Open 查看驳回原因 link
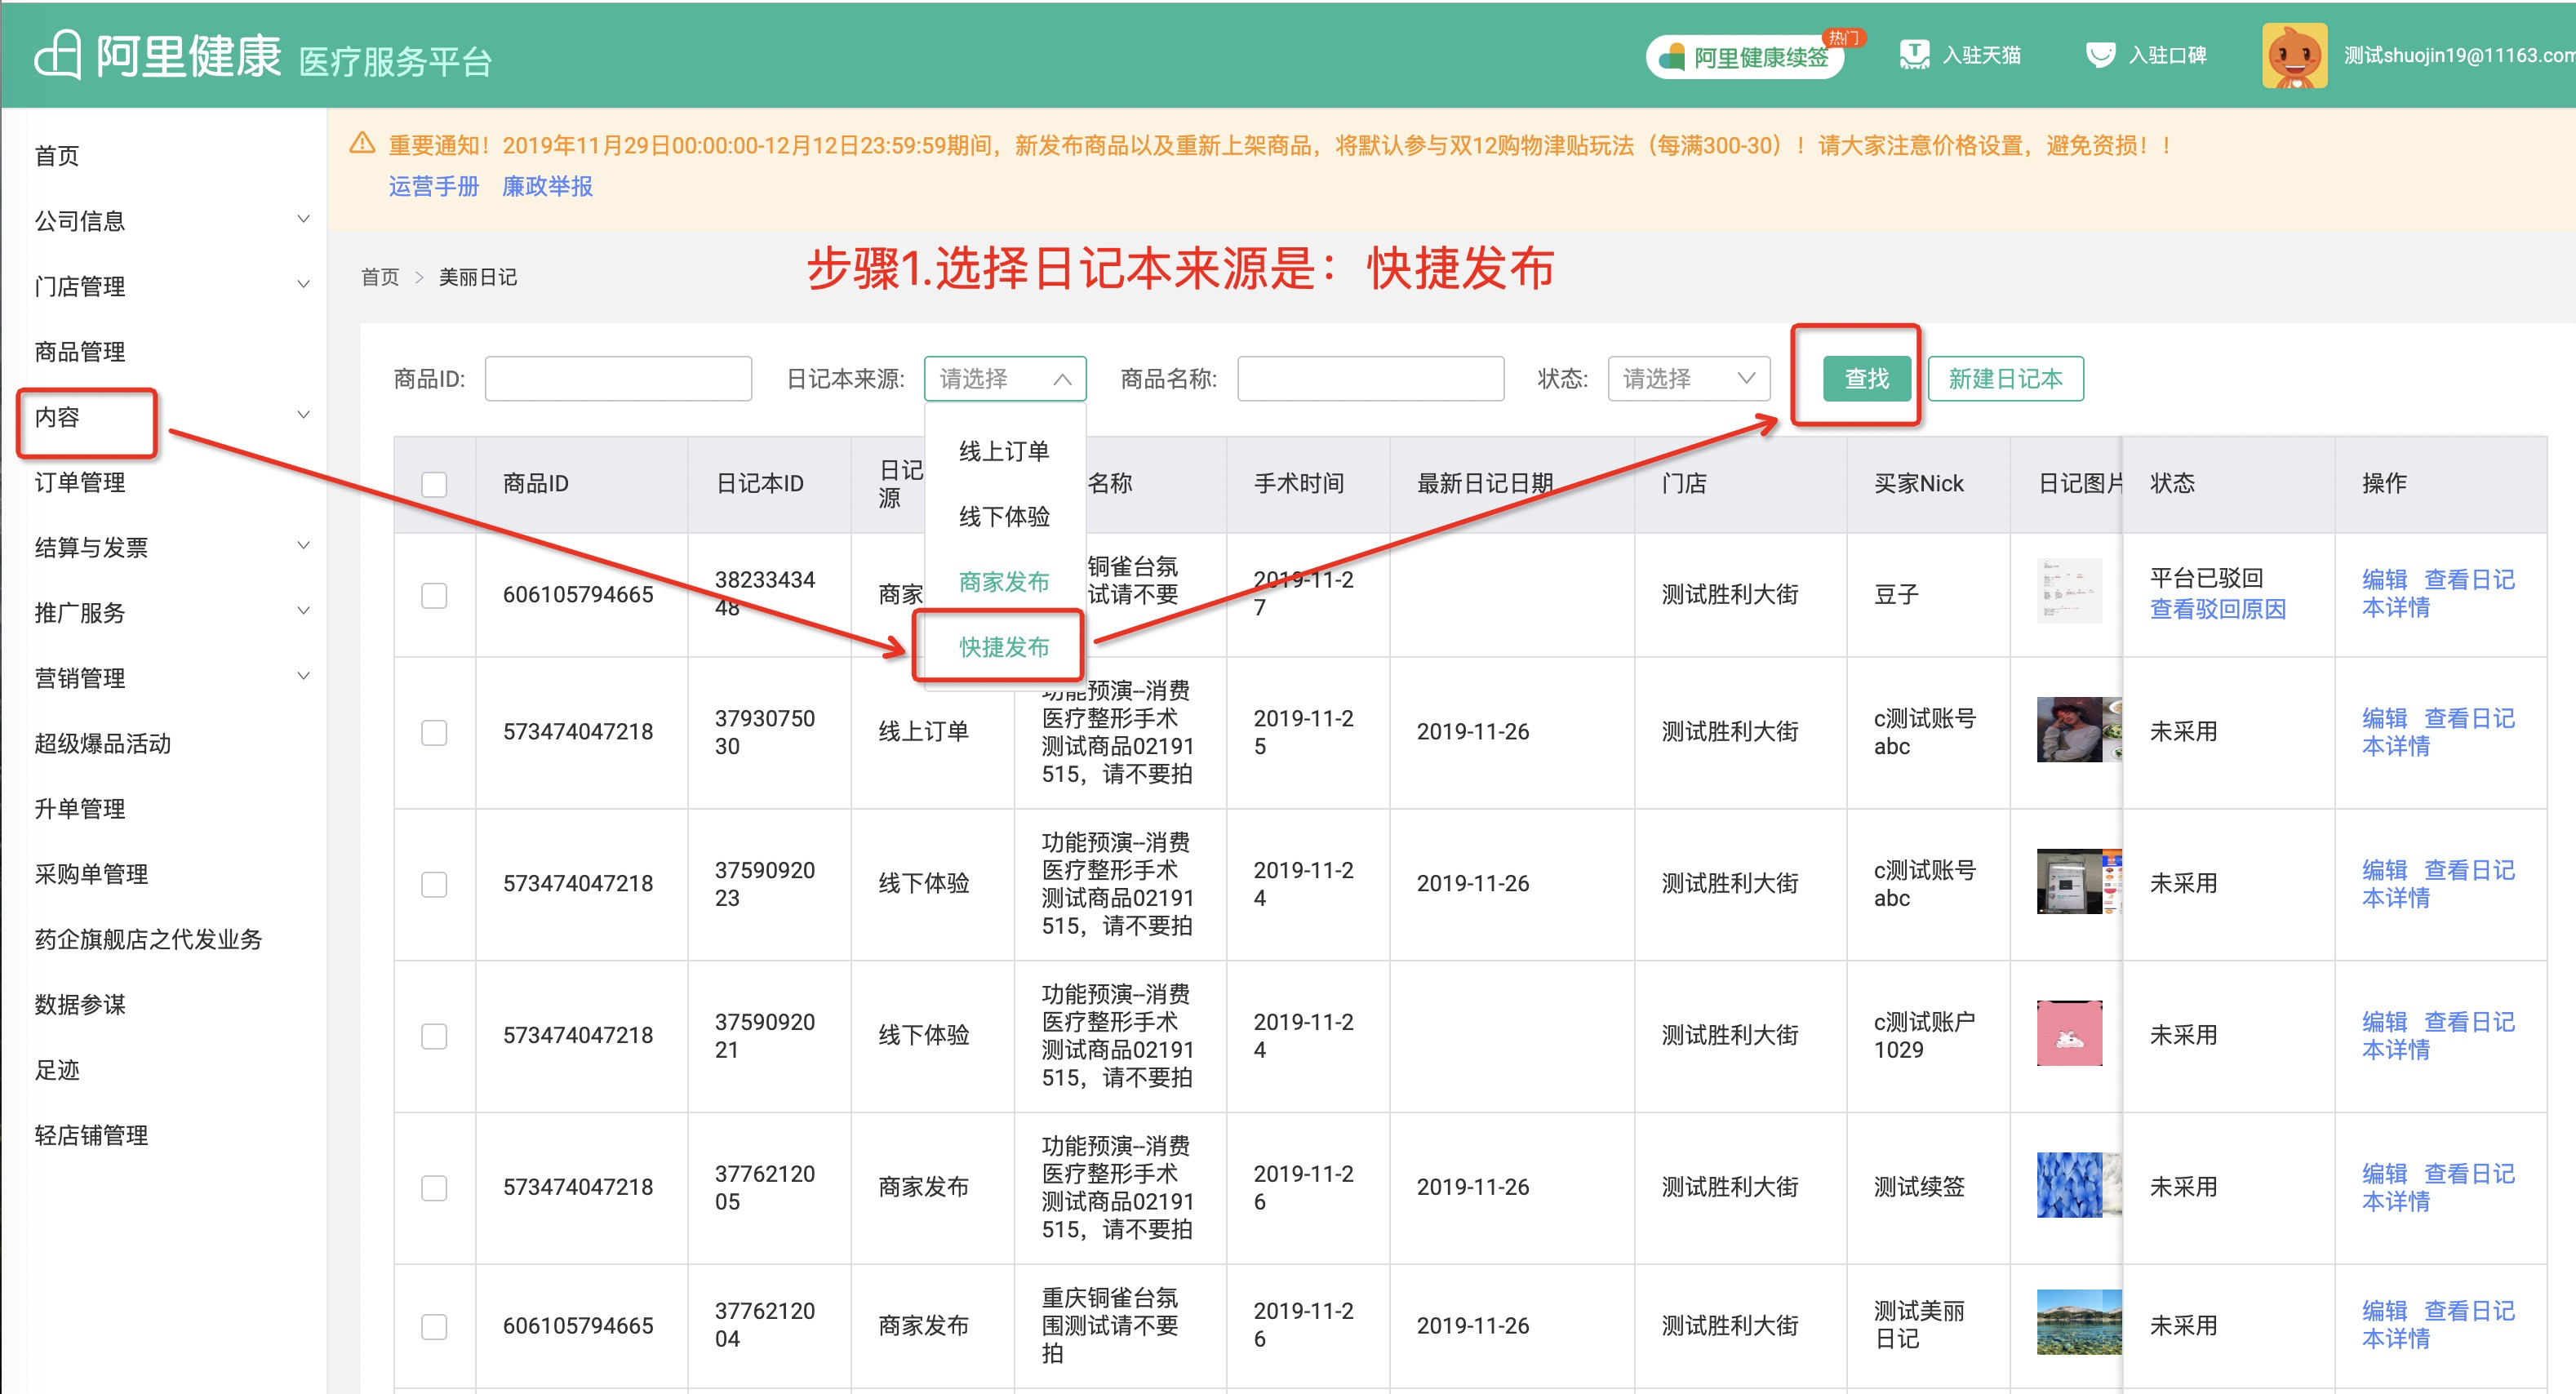Image resolution: width=2576 pixels, height=1394 pixels. [x=2218, y=609]
